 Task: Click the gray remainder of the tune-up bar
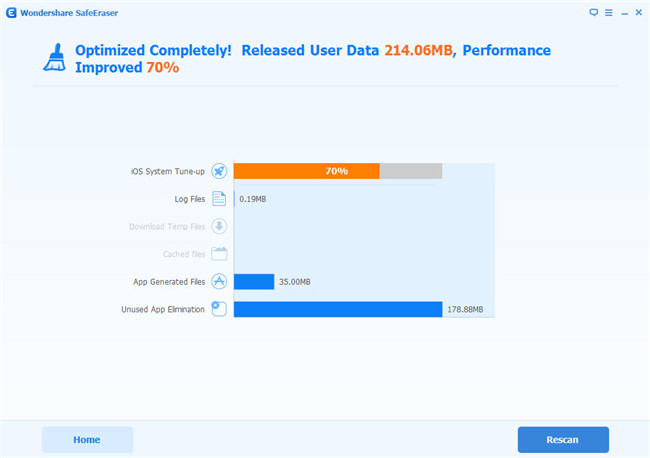click(x=411, y=171)
